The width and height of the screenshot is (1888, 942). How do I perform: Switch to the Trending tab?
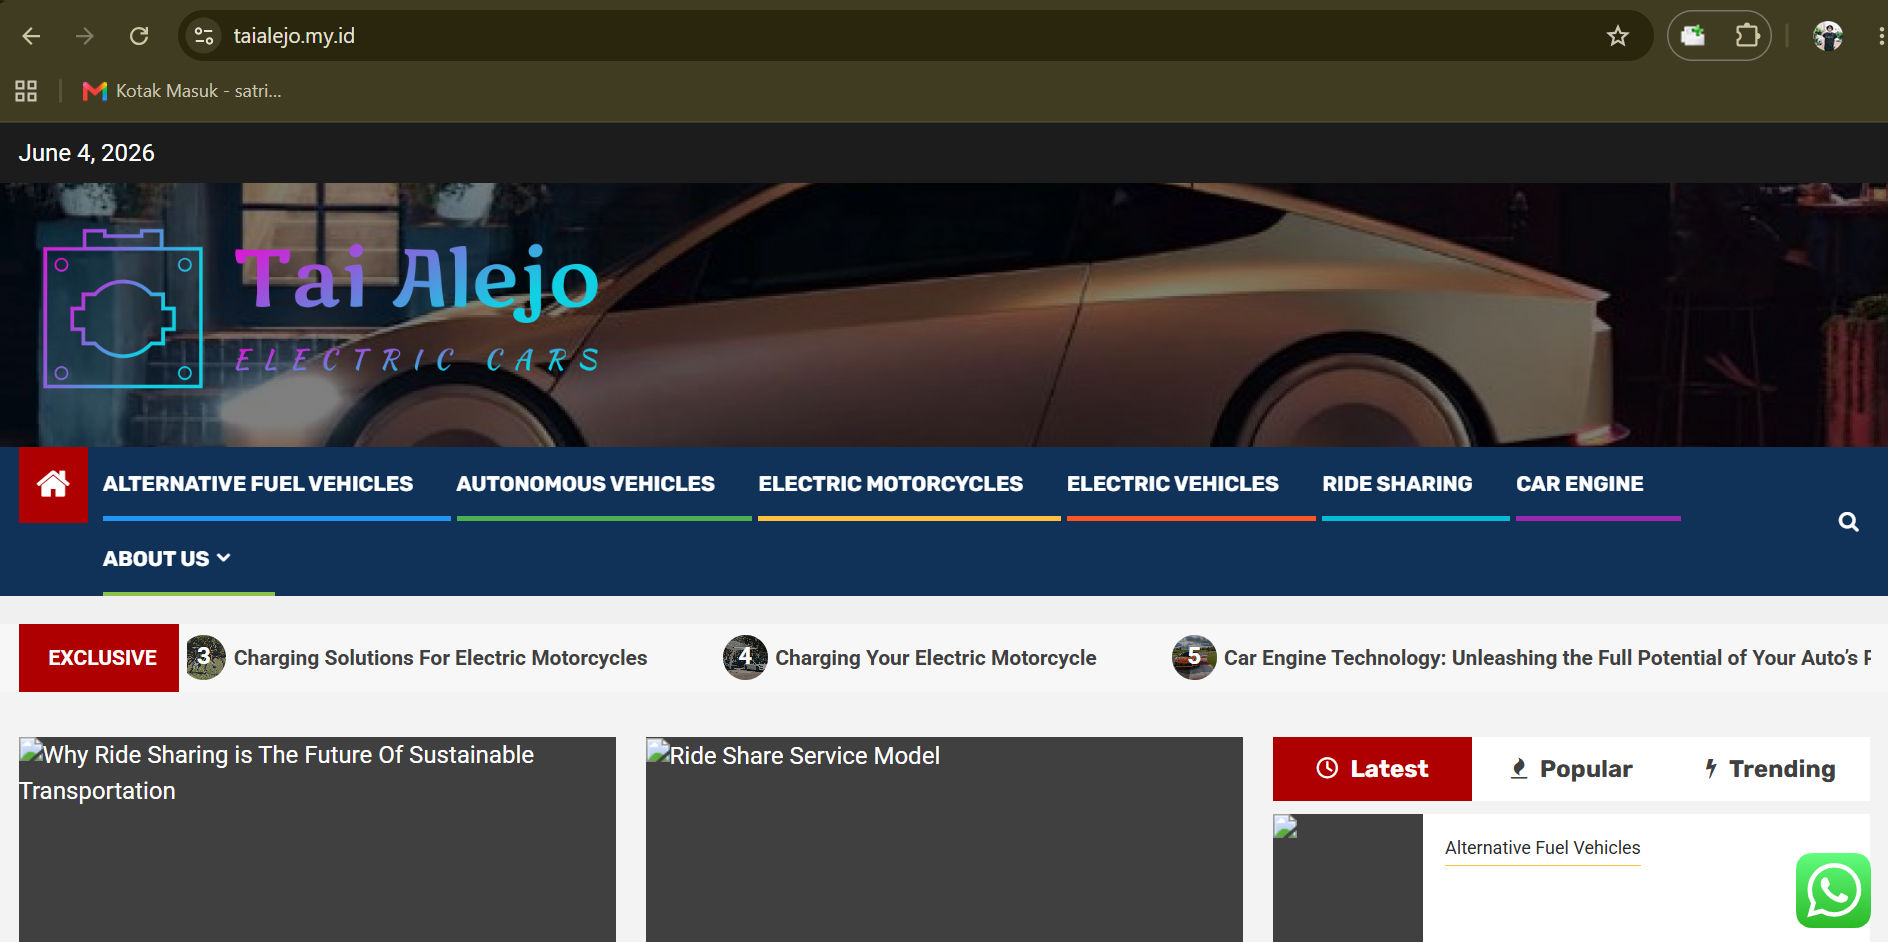click(x=1770, y=769)
